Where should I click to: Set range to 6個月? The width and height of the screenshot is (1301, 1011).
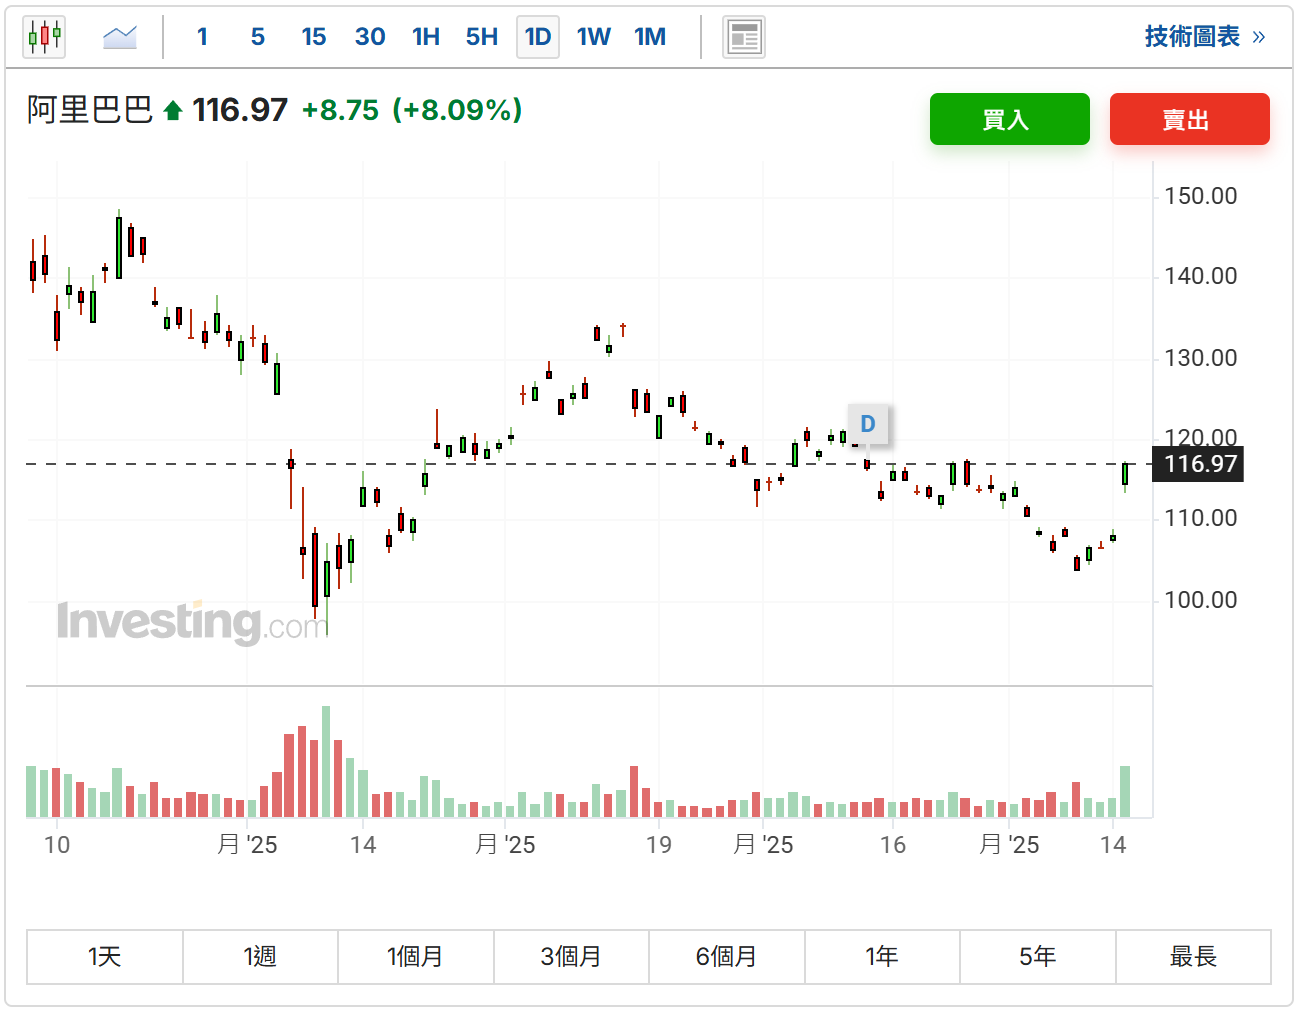(x=727, y=957)
